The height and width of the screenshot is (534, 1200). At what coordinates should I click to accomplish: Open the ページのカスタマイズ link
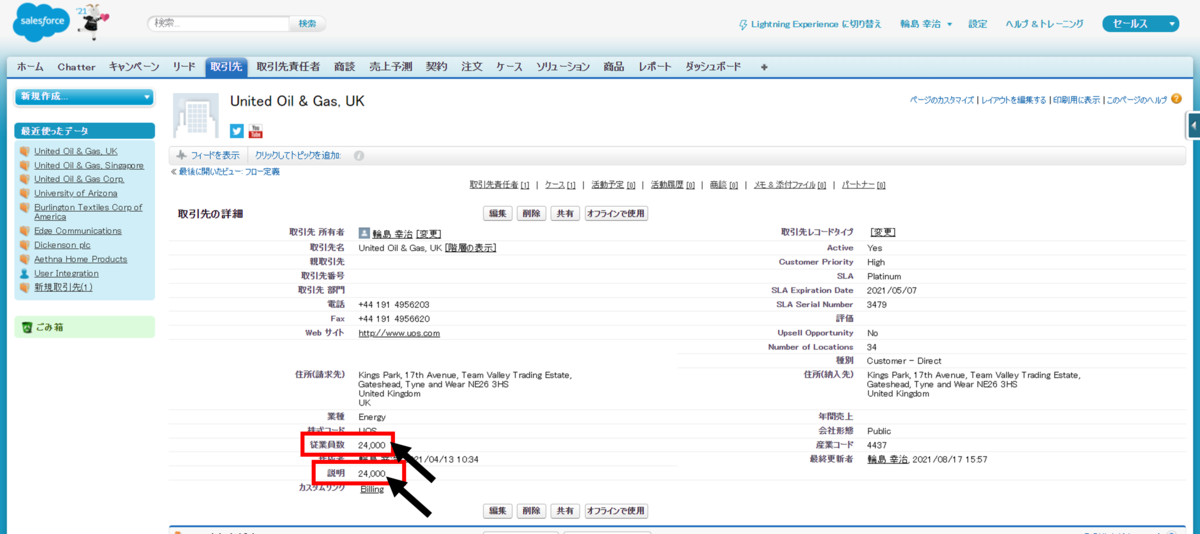tap(942, 100)
